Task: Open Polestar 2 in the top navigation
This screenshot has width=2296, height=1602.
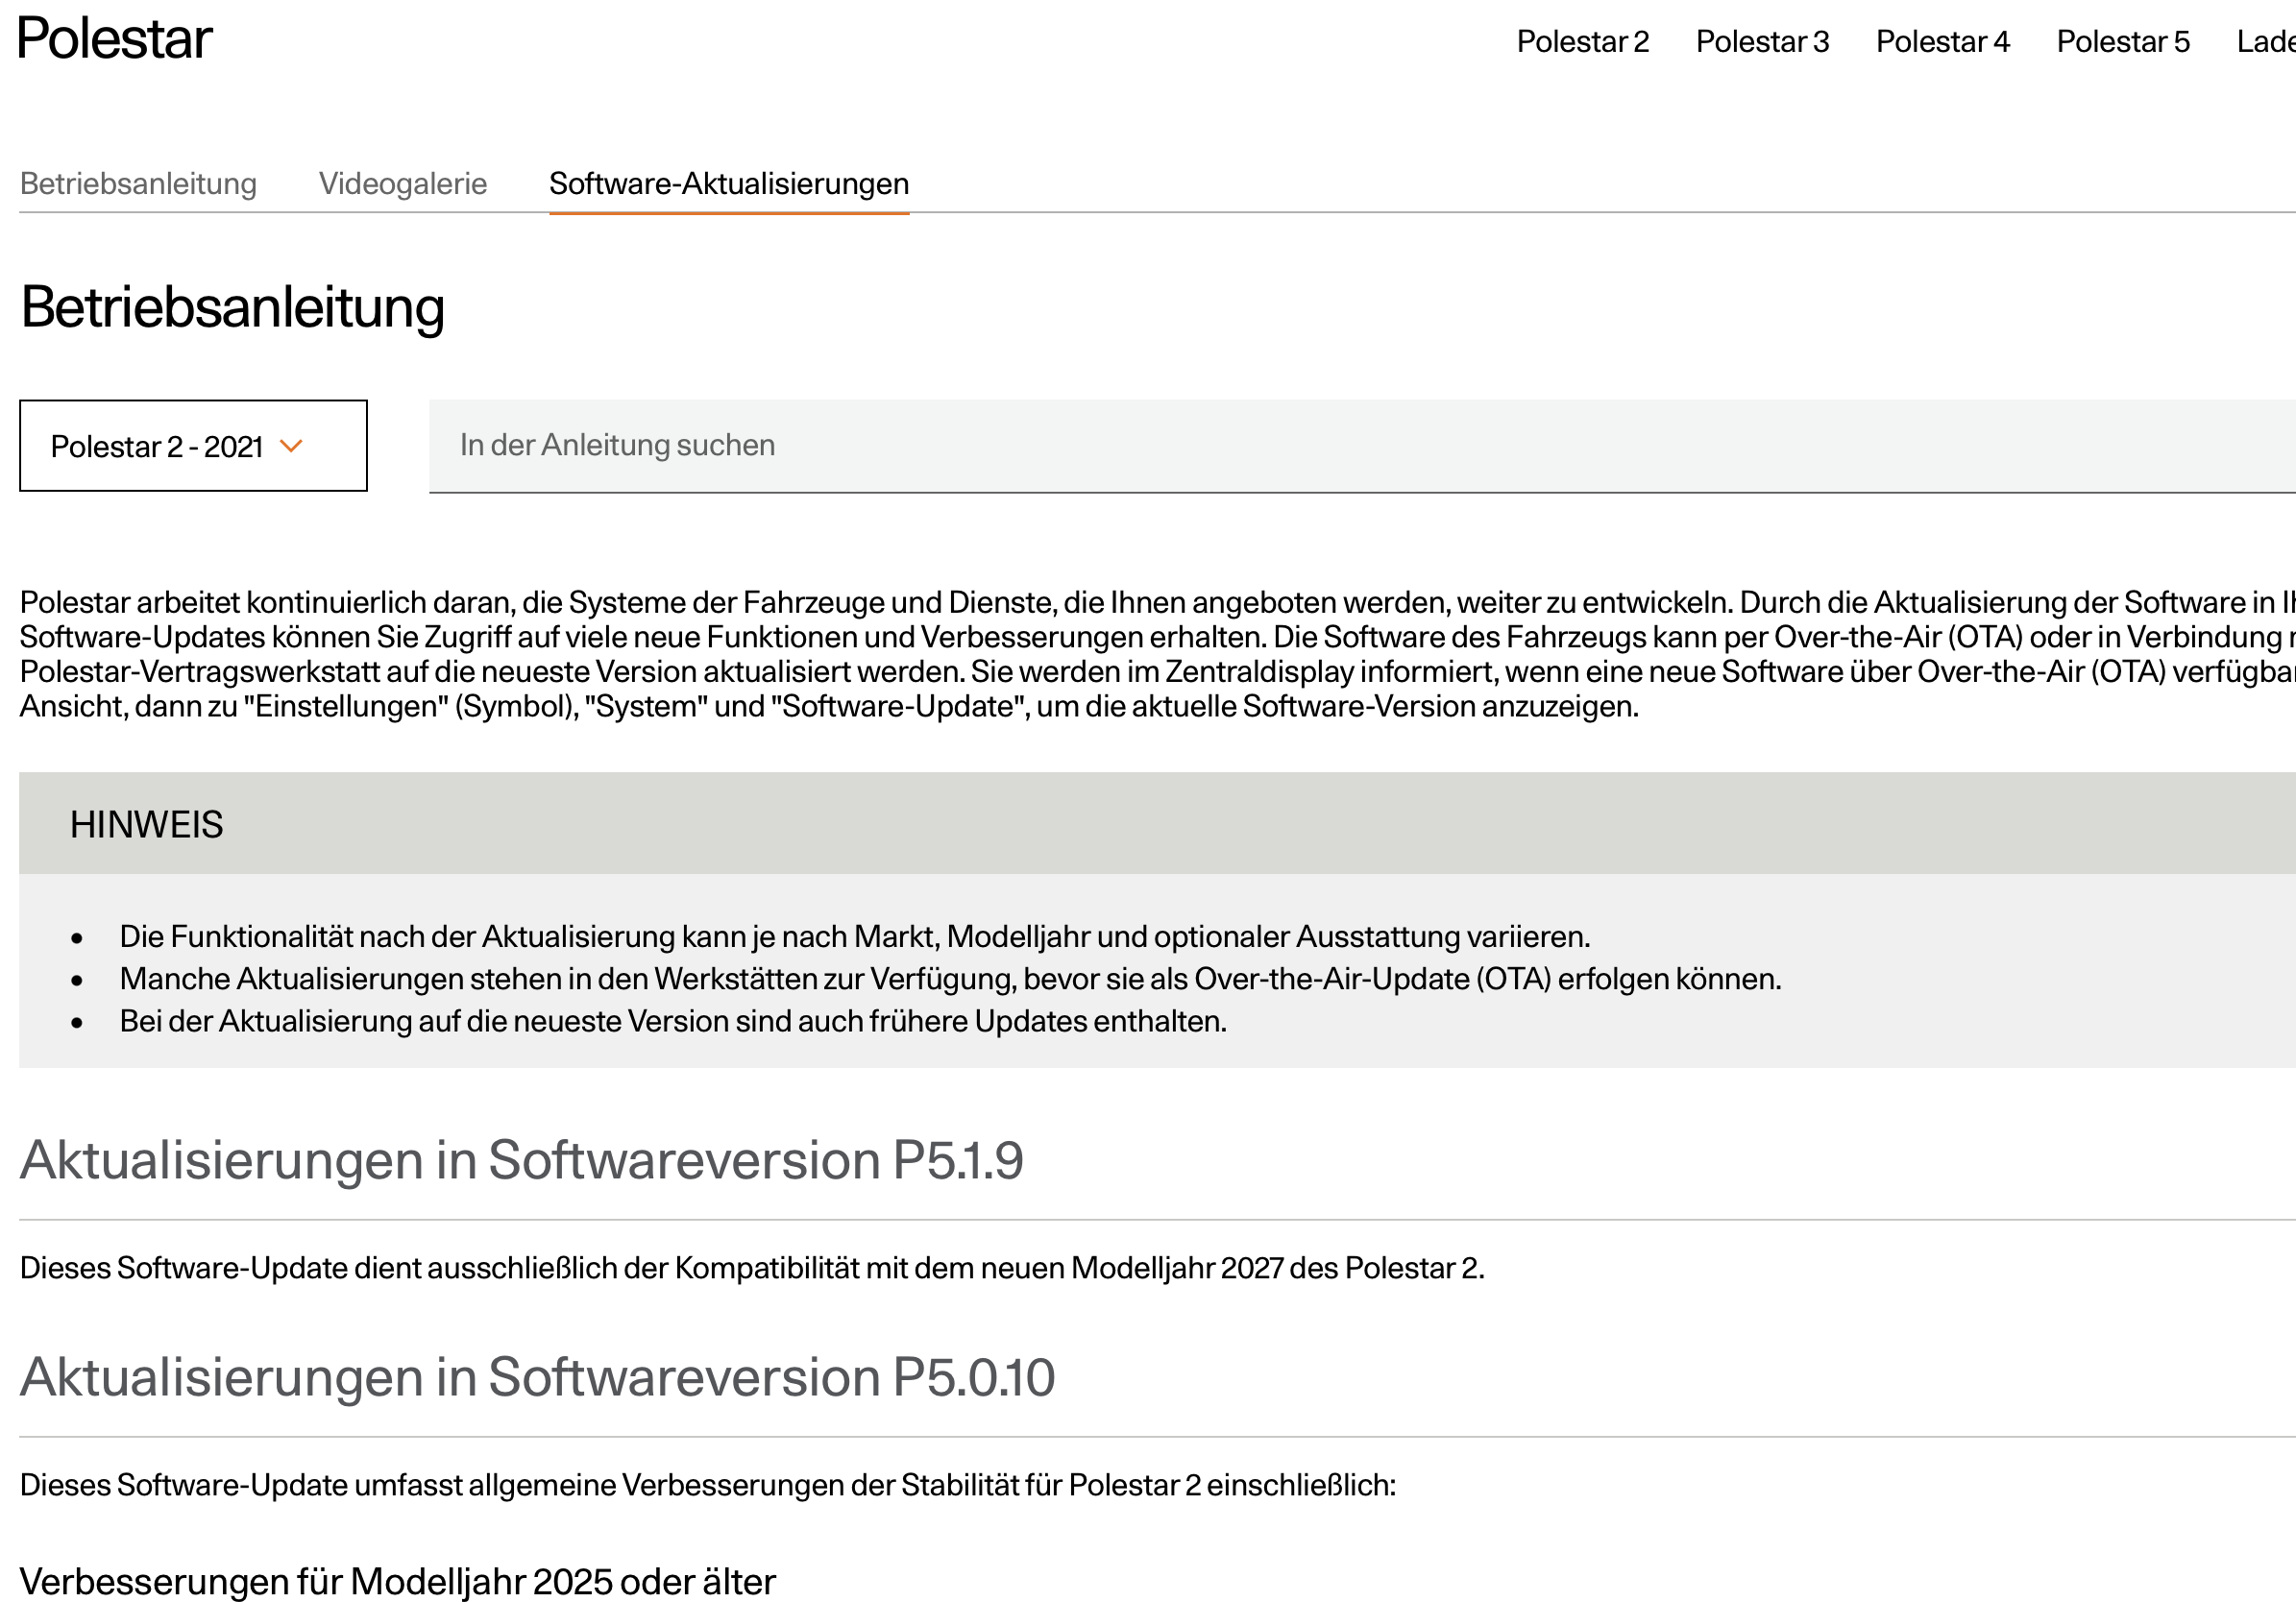Action: click(1582, 42)
